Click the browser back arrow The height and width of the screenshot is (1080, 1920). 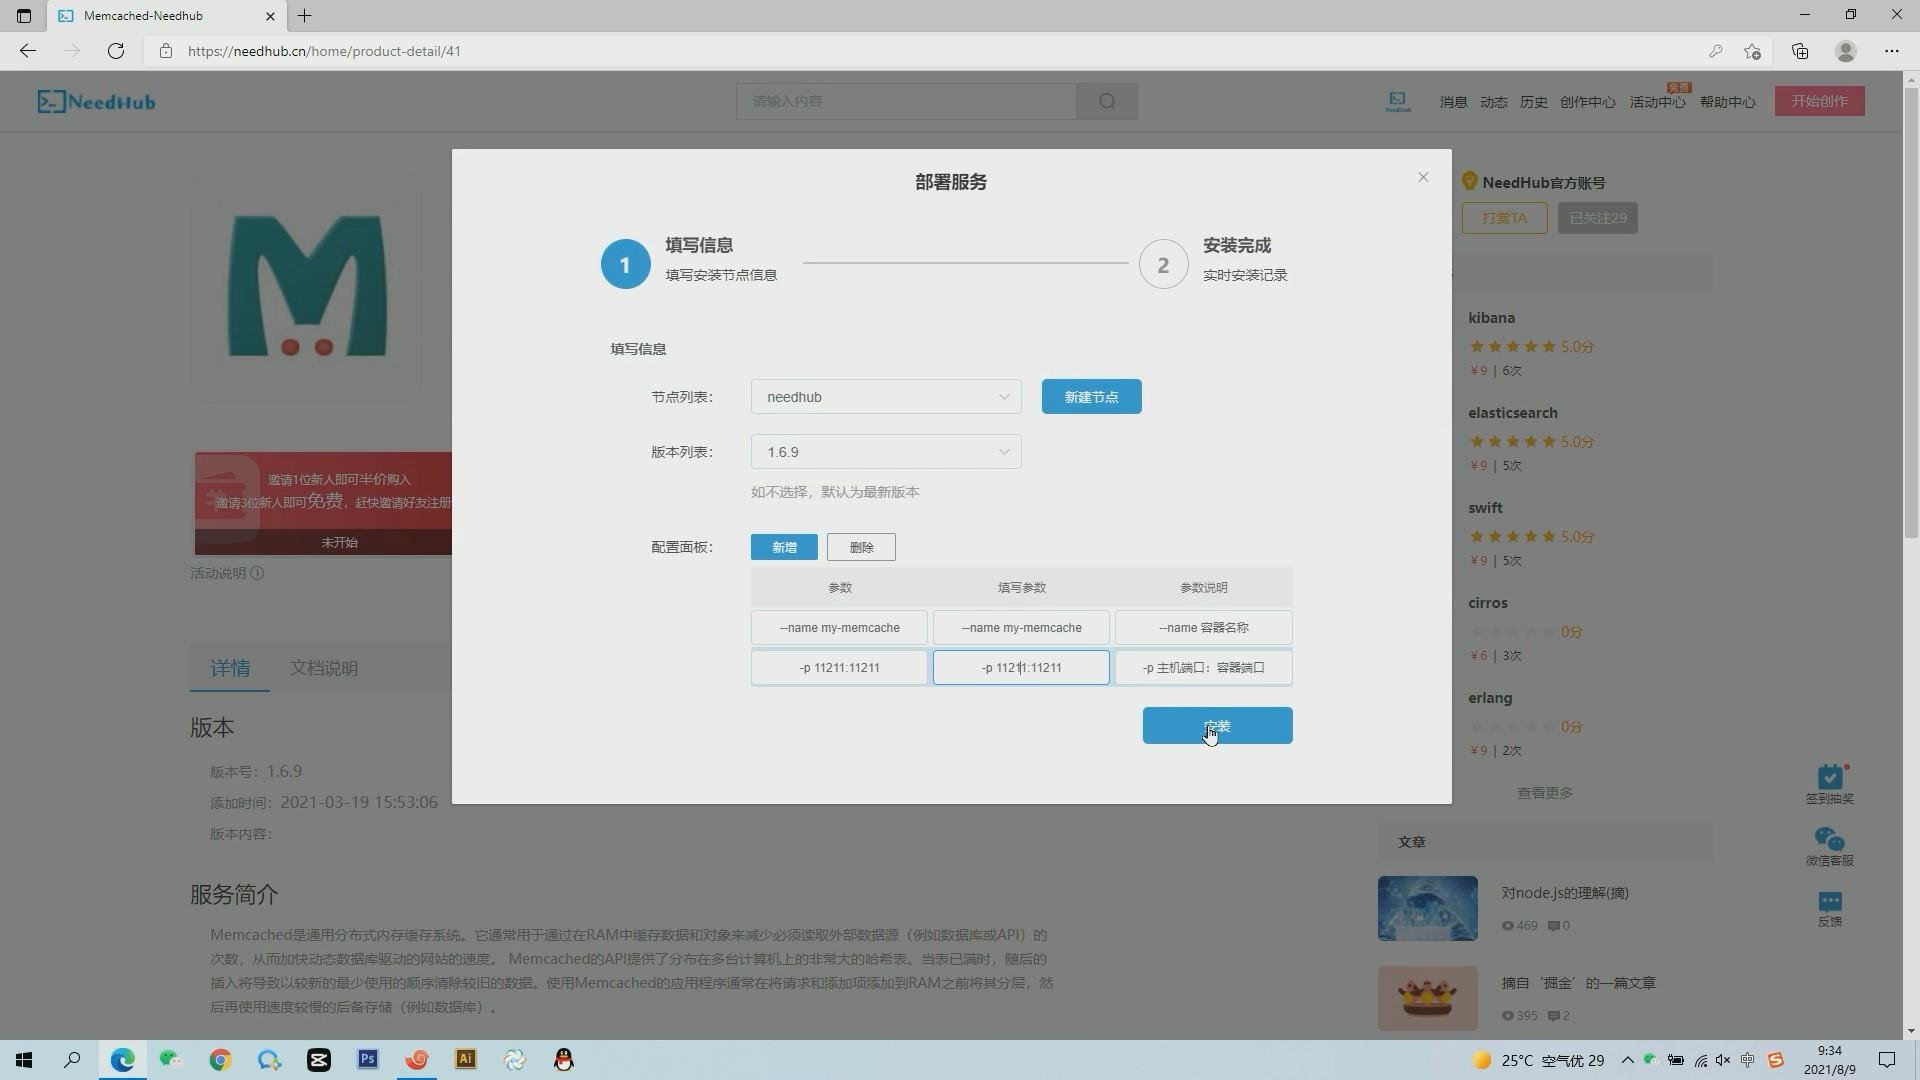coord(28,51)
